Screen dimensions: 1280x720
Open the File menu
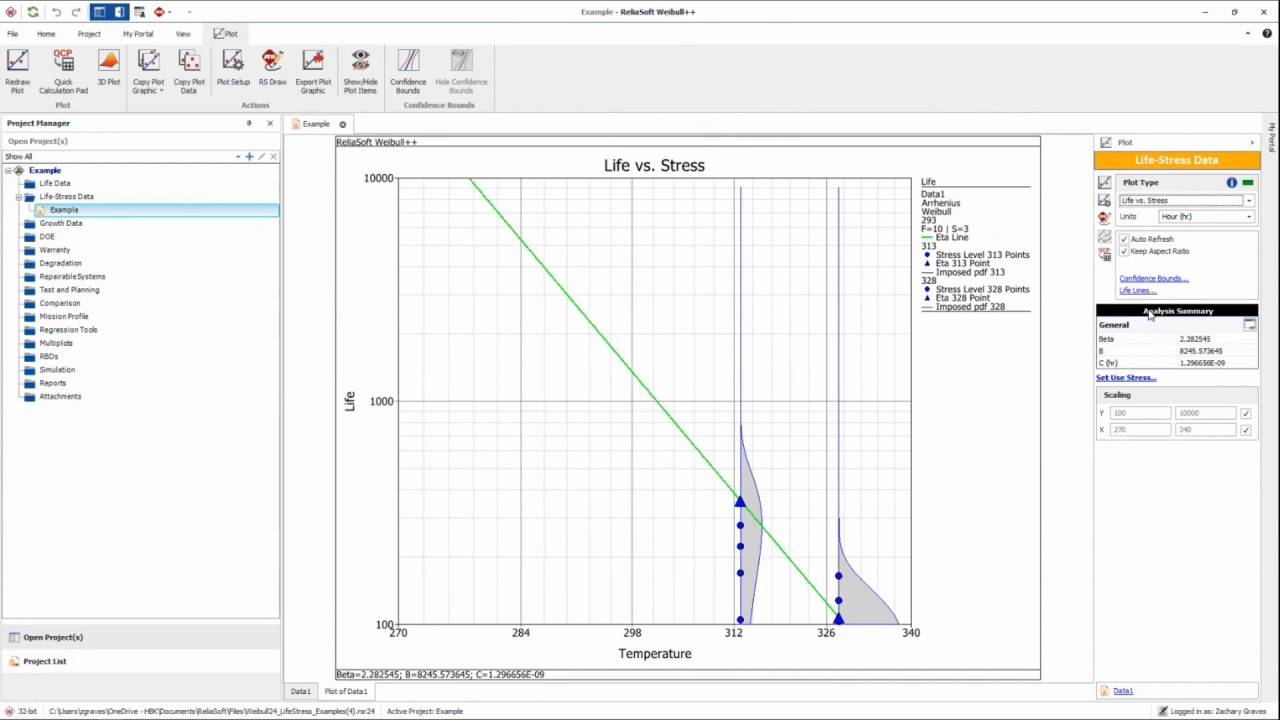coord(13,34)
